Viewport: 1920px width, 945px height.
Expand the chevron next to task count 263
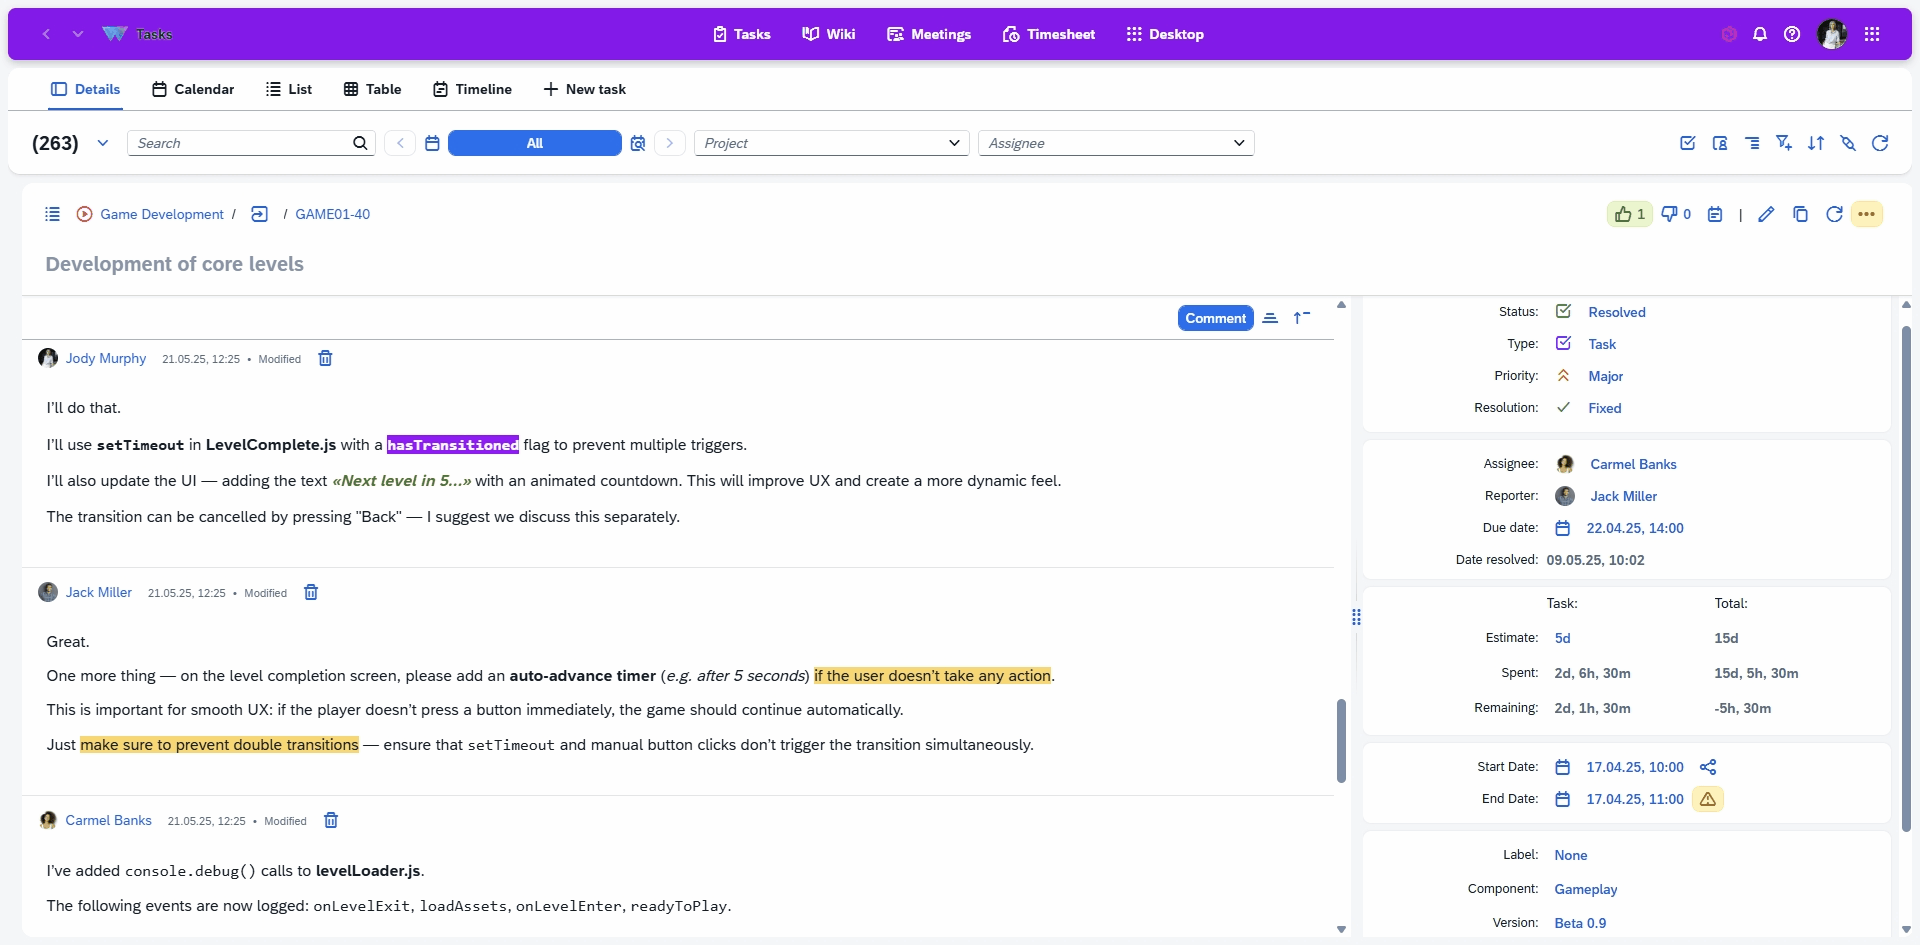pos(103,143)
